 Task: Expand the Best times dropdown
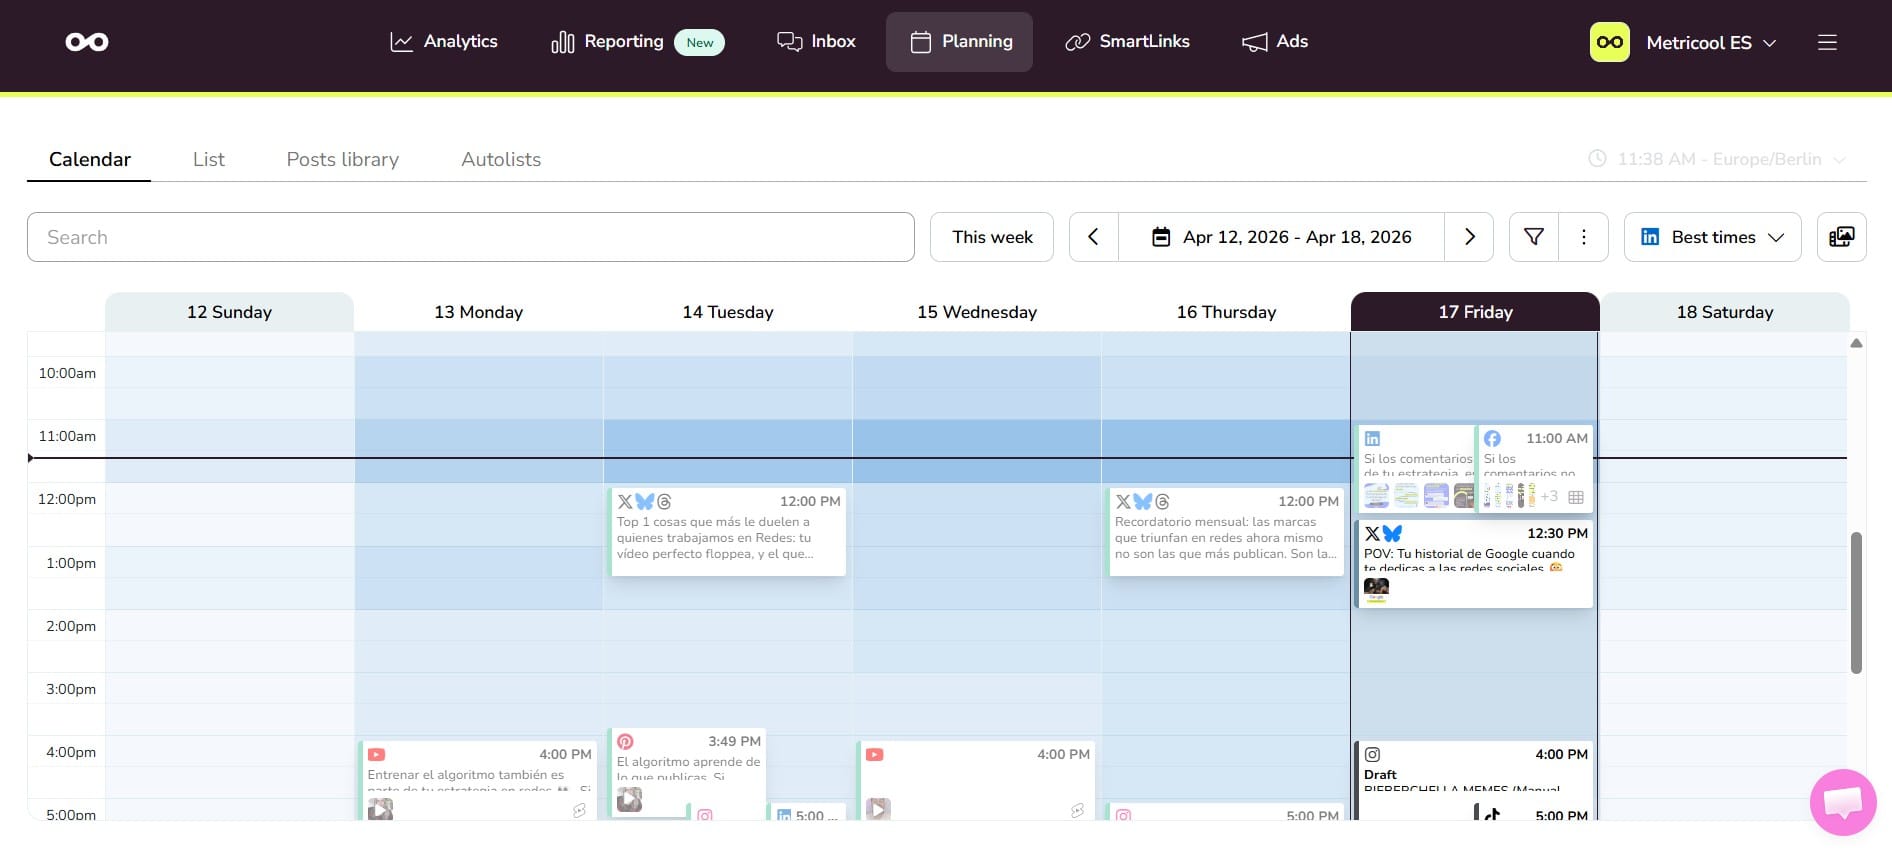[x=1713, y=237]
